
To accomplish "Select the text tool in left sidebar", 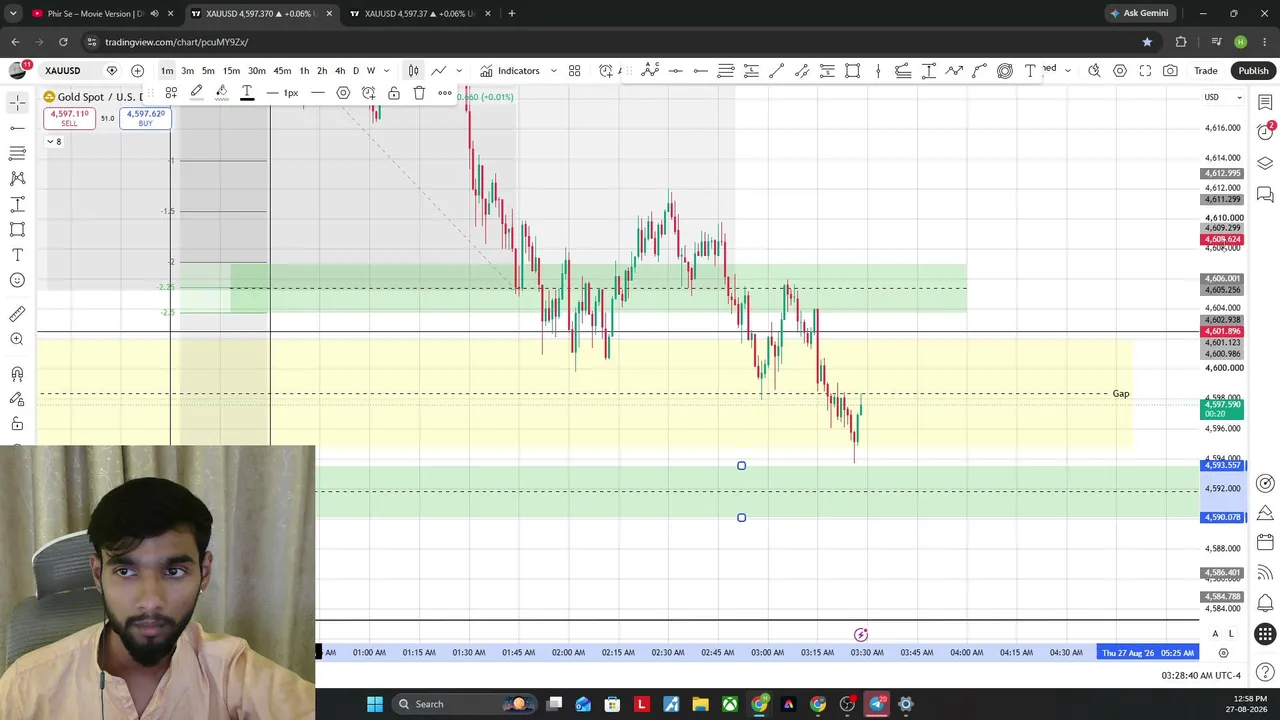I will 17,255.
